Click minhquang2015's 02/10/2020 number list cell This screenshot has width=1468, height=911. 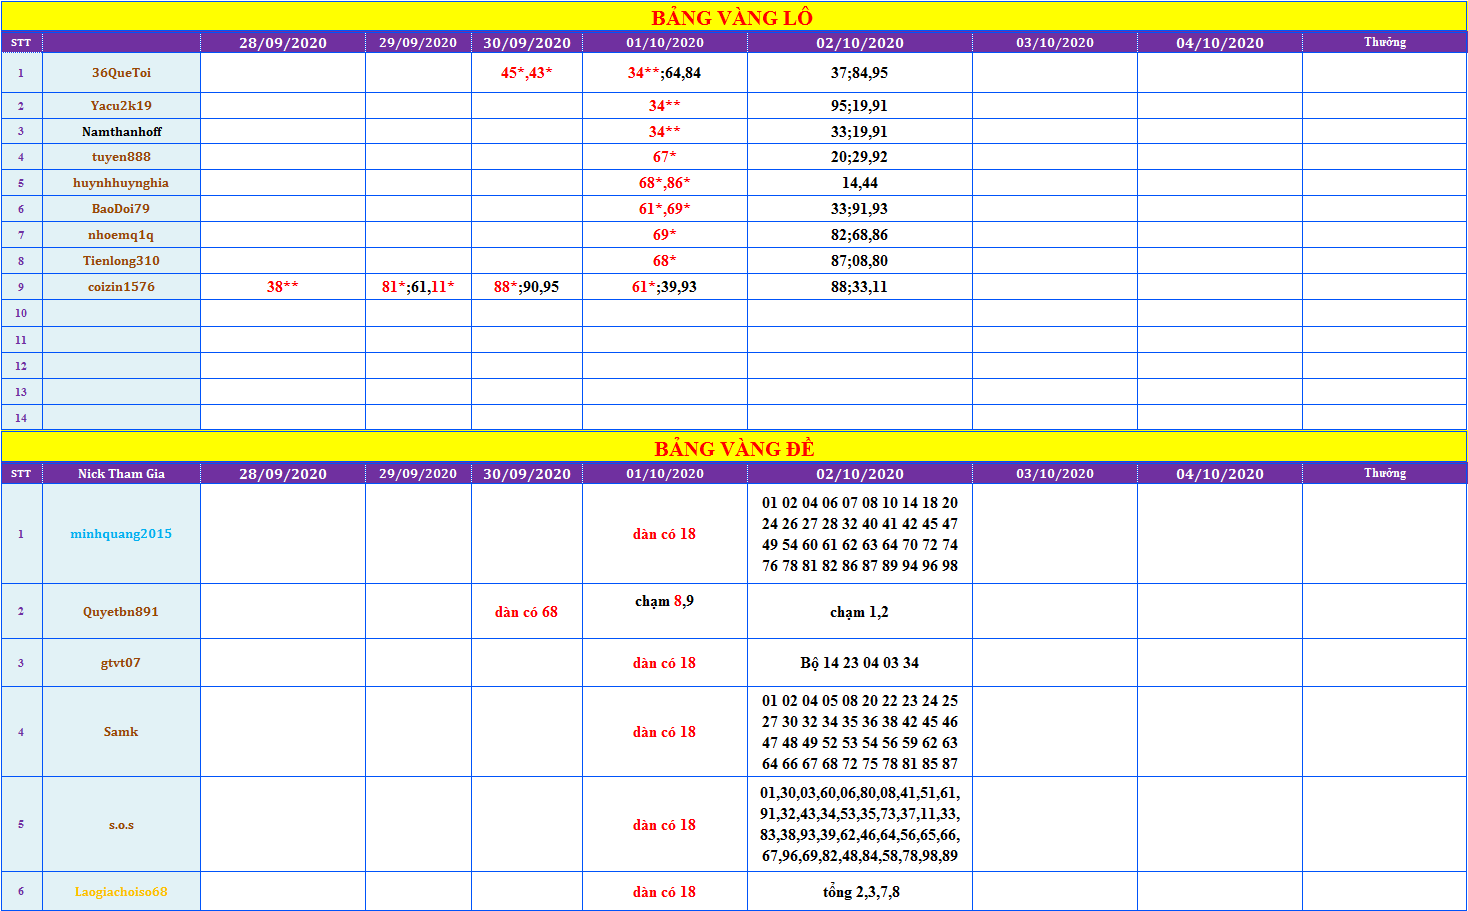tap(860, 533)
